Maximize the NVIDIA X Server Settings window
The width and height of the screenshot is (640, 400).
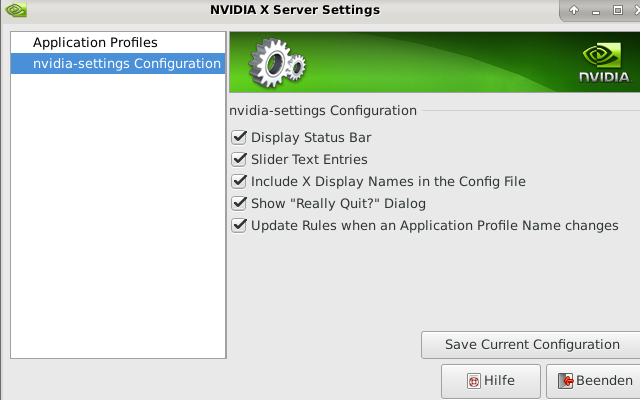pos(618,10)
